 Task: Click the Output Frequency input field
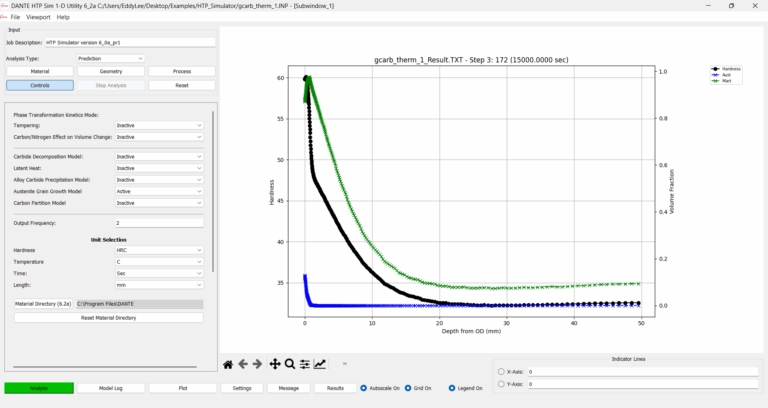tap(159, 223)
